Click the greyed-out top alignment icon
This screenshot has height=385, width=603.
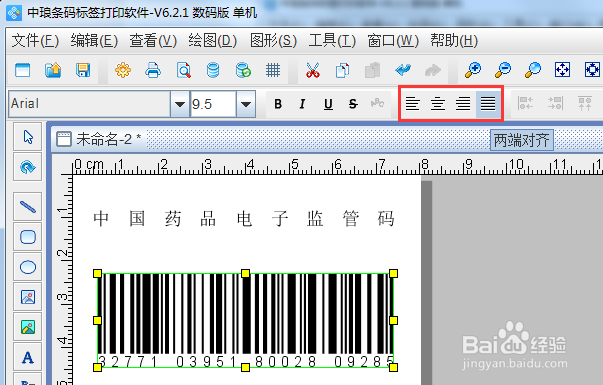click(x=585, y=103)
